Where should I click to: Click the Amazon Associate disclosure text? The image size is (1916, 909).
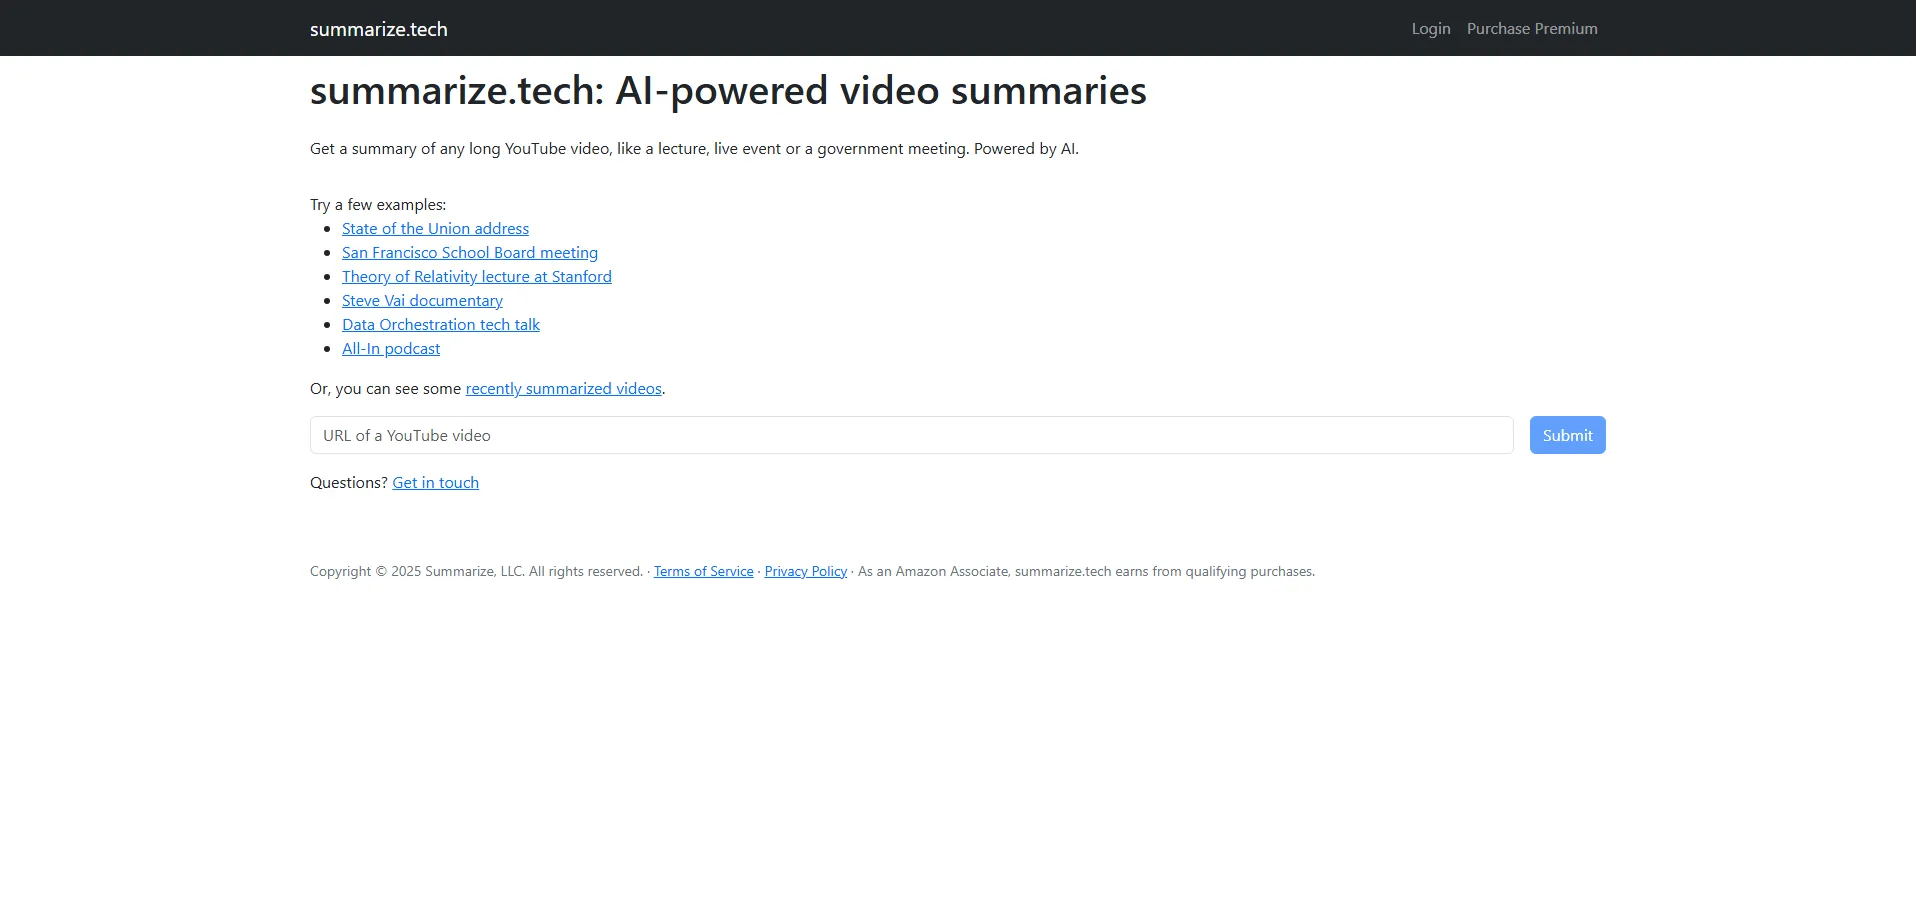tap(1085, 572)
